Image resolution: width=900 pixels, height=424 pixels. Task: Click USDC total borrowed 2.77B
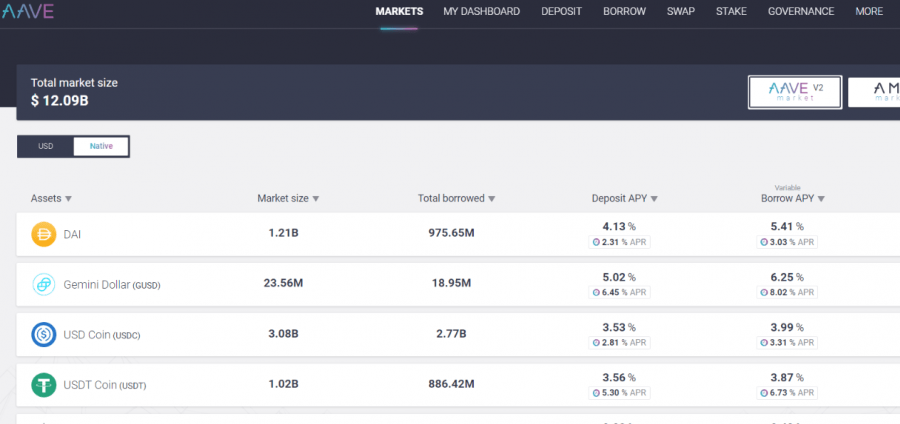451,334
